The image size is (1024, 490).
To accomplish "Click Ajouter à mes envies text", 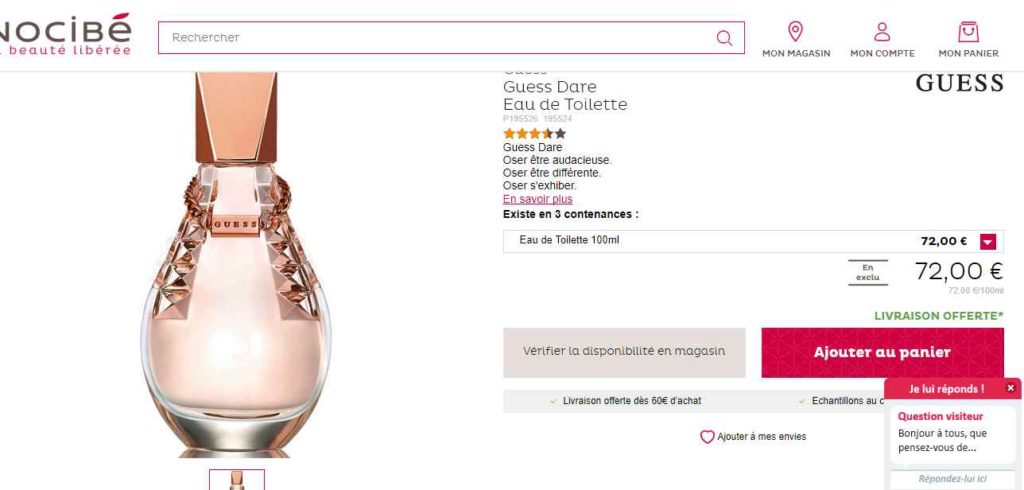I will [x=761, y=437].
